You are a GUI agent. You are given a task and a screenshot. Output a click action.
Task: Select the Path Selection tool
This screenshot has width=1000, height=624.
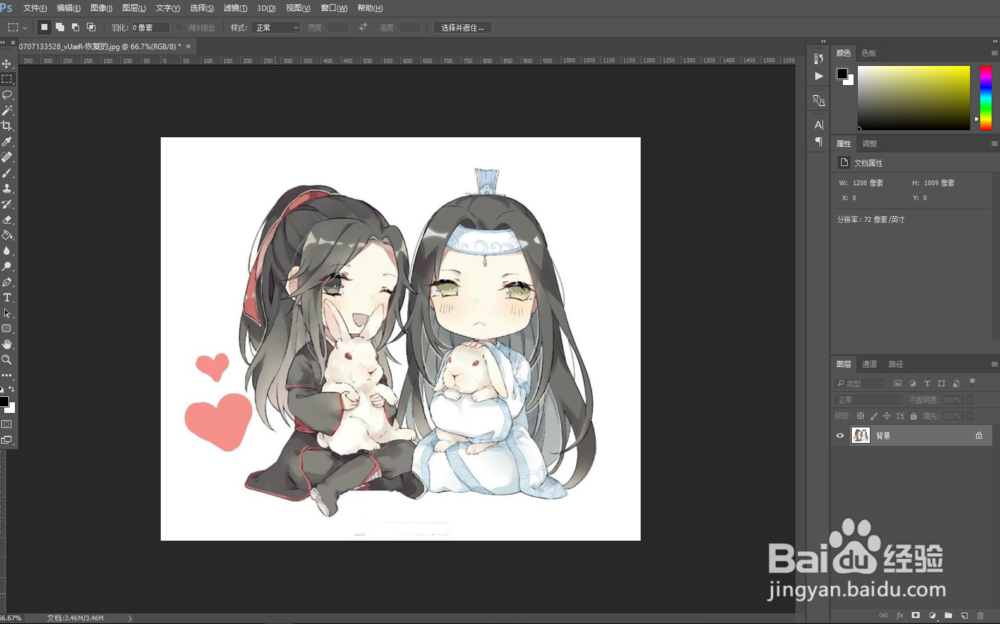click(x=7, y=313)
